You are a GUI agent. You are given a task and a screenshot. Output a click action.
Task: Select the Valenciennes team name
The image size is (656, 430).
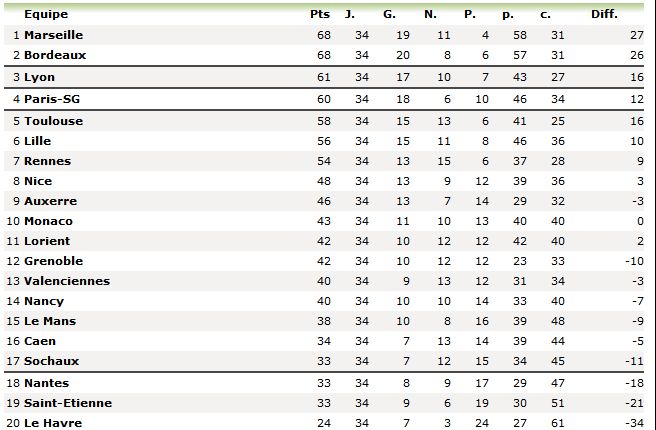coord(67,281)
